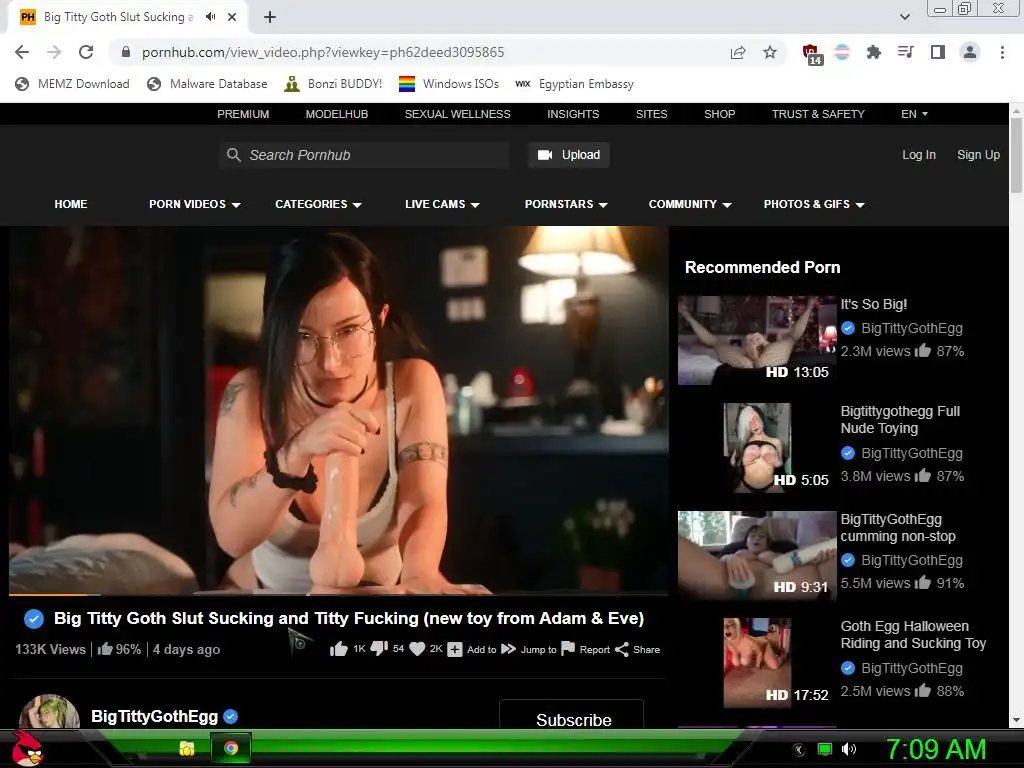This screenshot has width=1024, height=768.
Task: Open the PREMIUM top menu item
Action: click(243, 114)
